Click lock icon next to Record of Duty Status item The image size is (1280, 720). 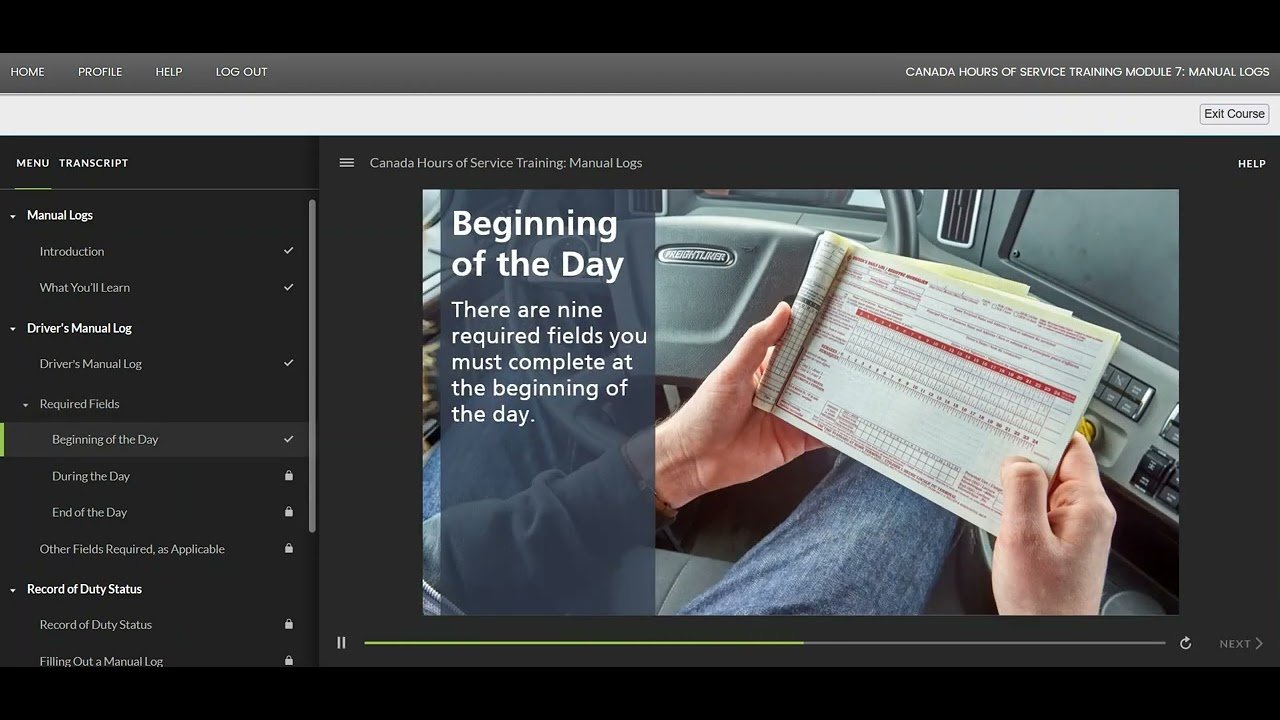tap(289, 625)
